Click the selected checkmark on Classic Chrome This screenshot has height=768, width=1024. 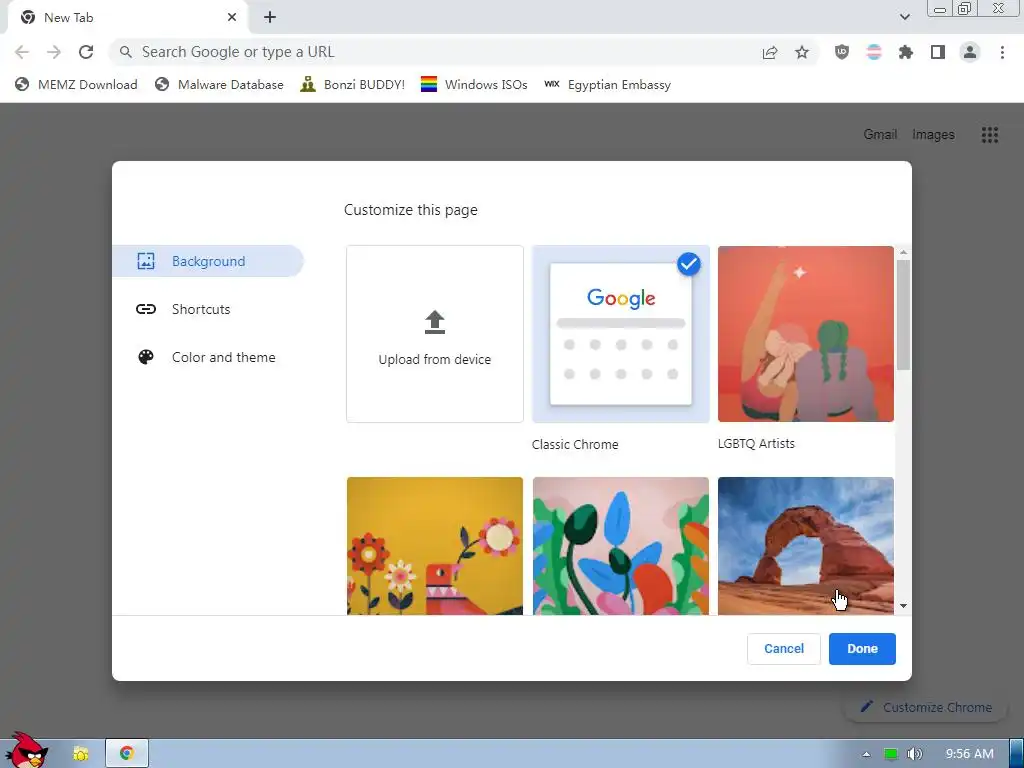688,264
